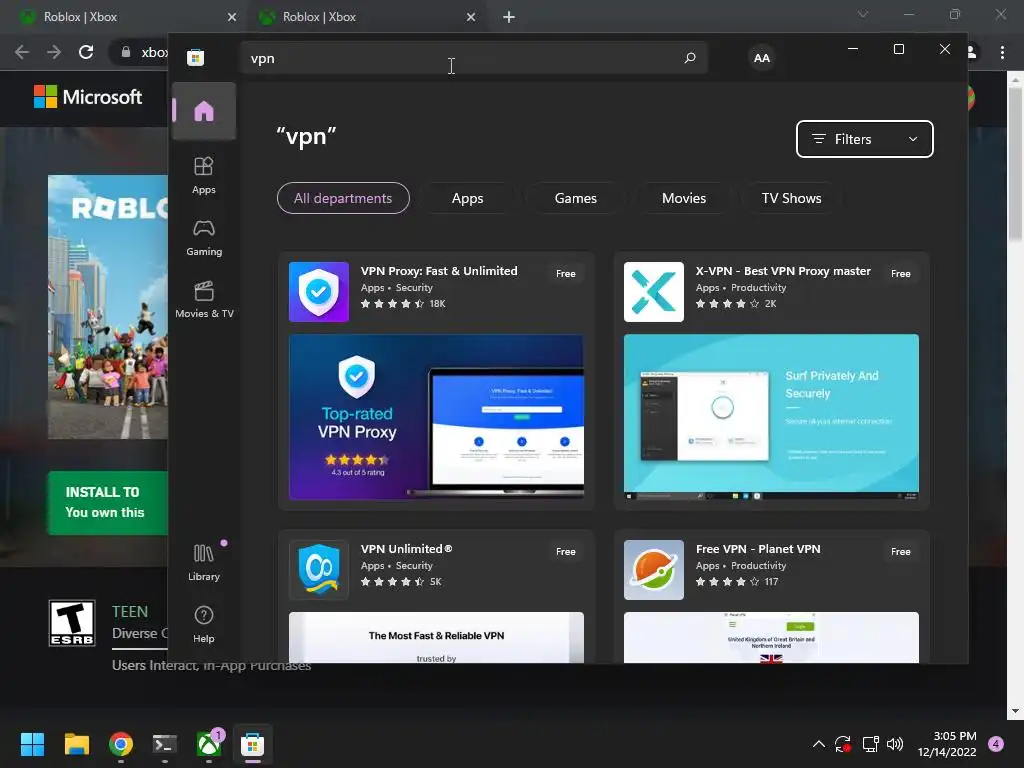Viewport: 1024px width, 768px height.
Task: Expand the Filters dropdown
Action: 865,139
